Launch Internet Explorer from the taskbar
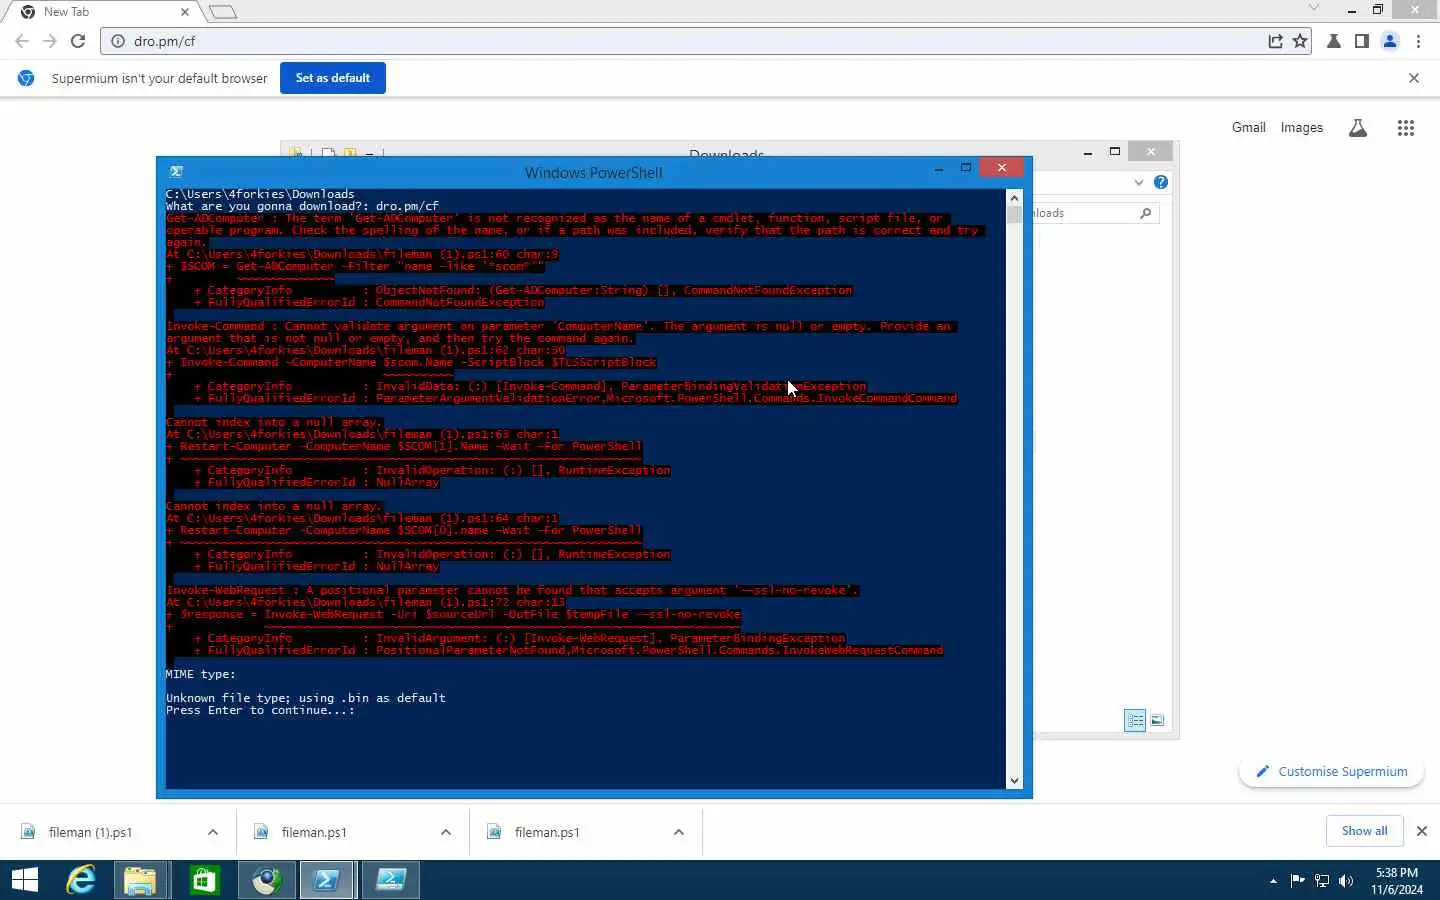The image size is (1440, 900). (81, 880)
